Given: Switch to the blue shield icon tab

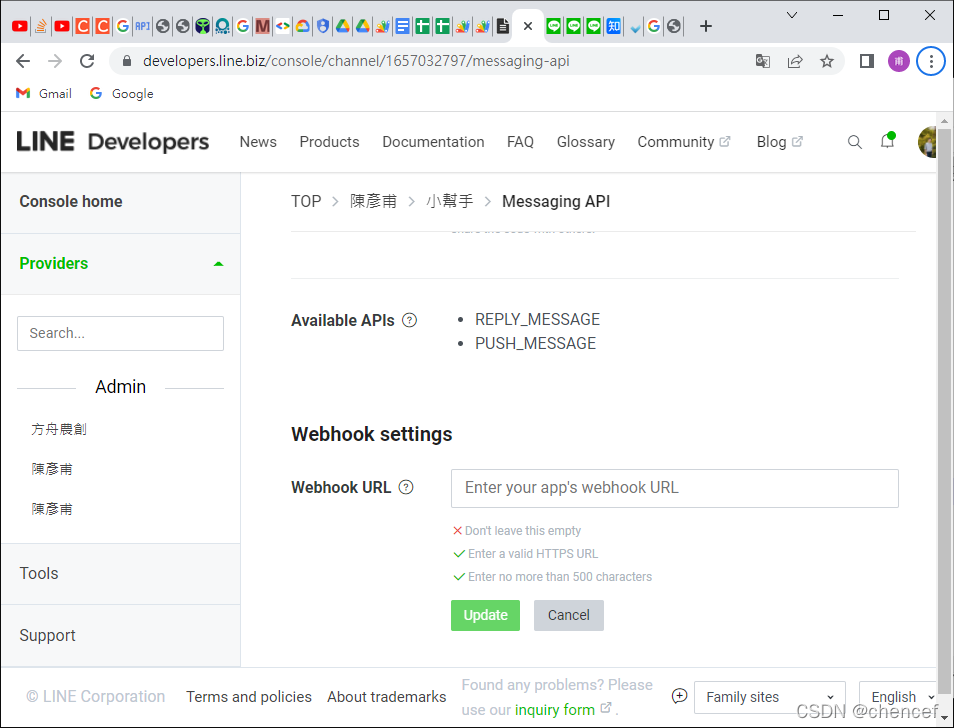Looking at the screenshot, I should 323,26.
